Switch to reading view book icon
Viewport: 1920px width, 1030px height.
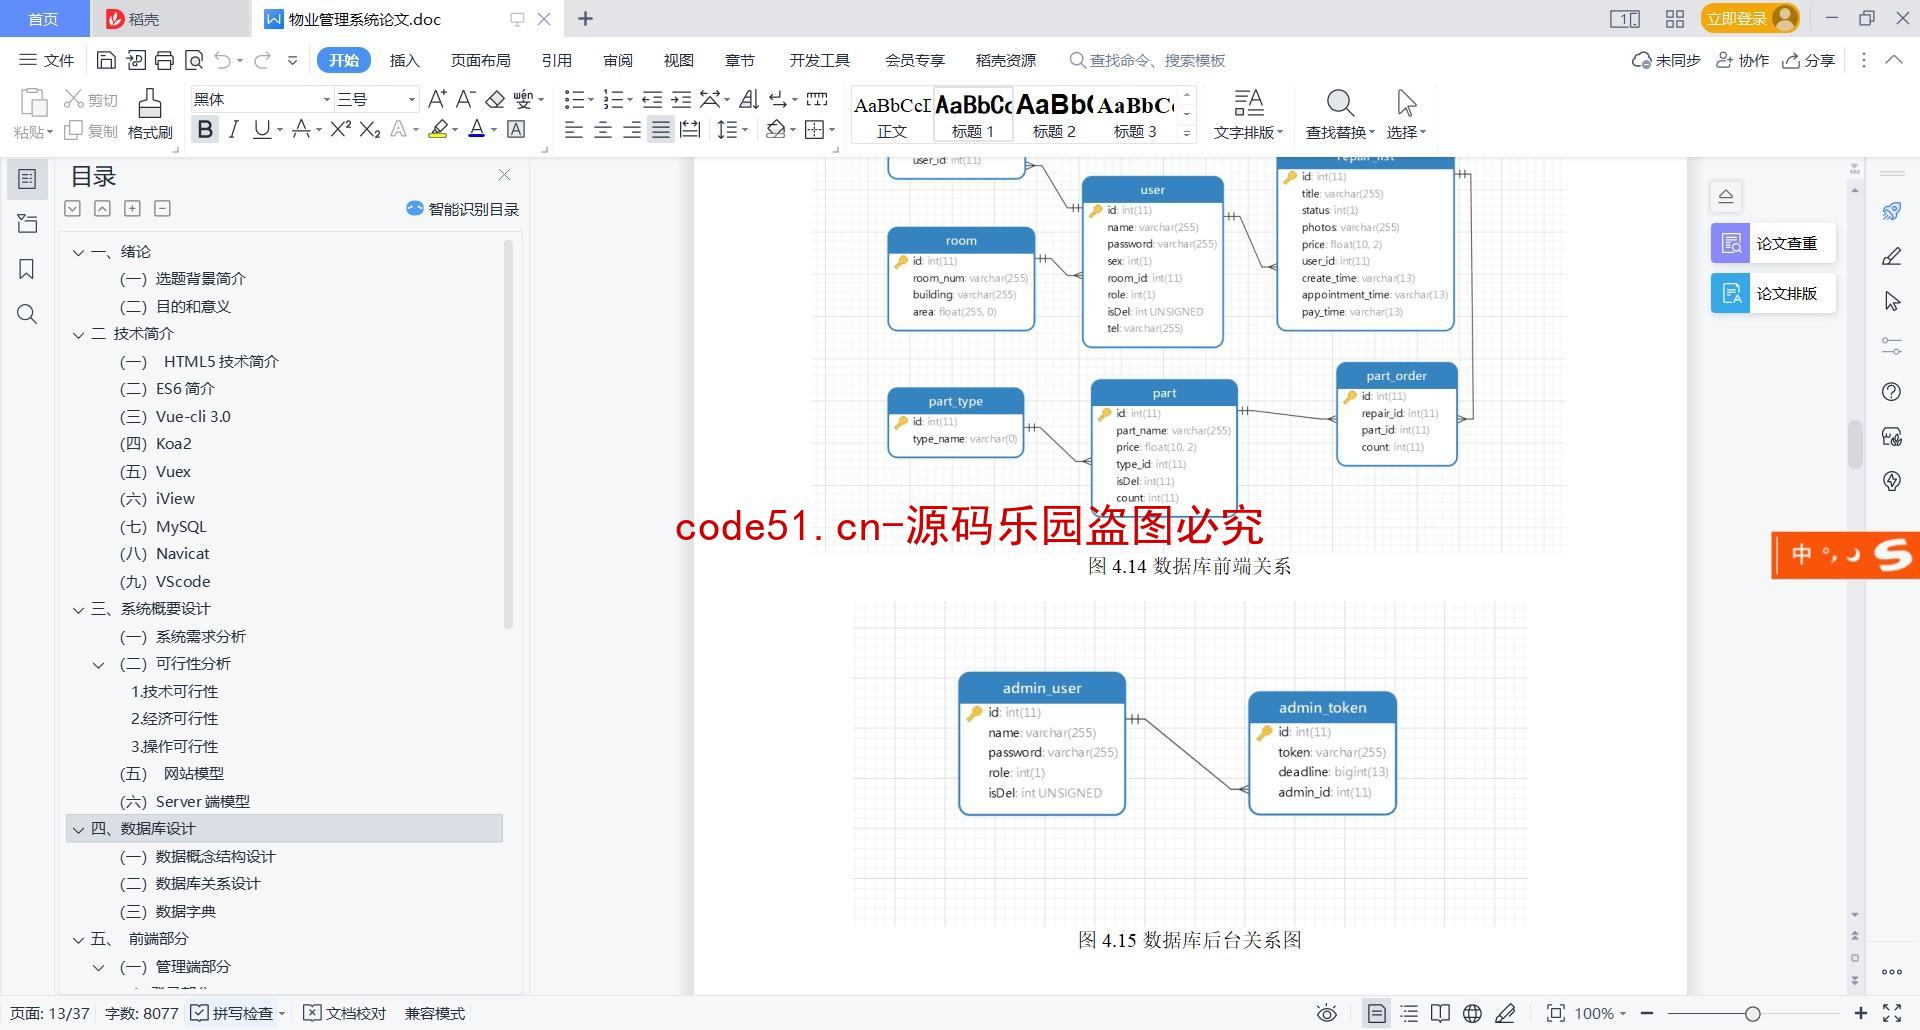(x=1440, y=1013)
